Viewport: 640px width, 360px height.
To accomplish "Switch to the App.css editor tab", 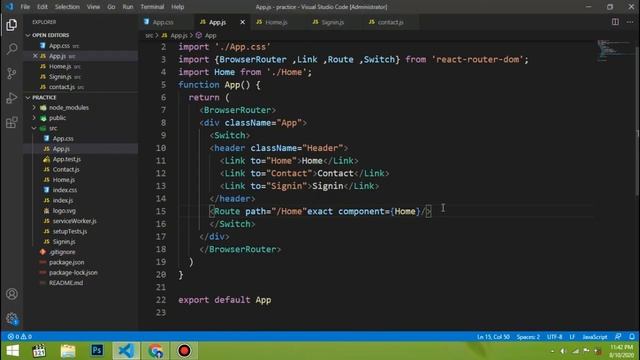I will (x=163, y=22).
